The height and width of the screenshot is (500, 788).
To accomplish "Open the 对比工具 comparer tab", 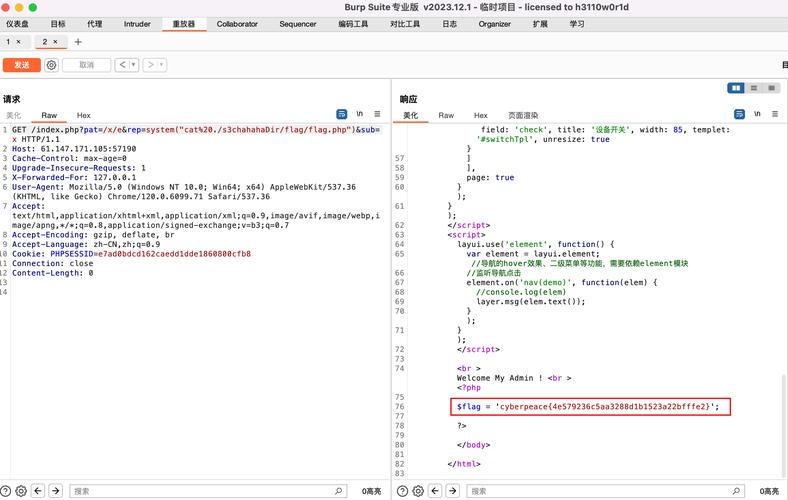I will pyautogui.click(x=405, y=24).
